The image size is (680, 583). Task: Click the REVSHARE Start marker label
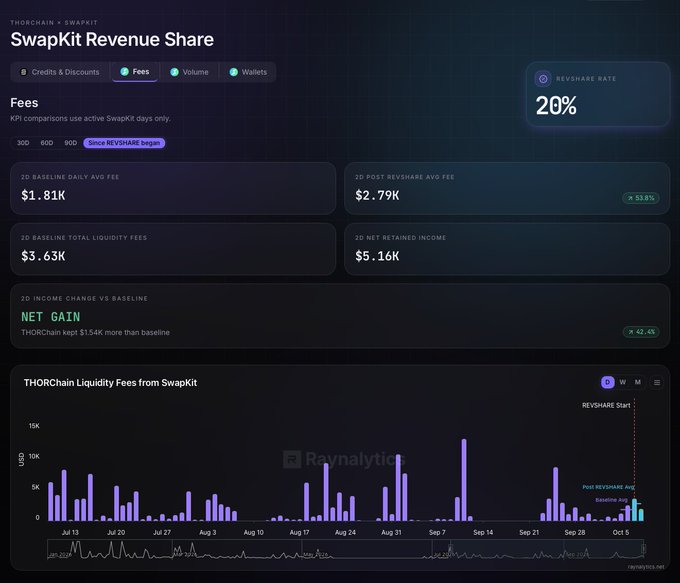(606, 405)
